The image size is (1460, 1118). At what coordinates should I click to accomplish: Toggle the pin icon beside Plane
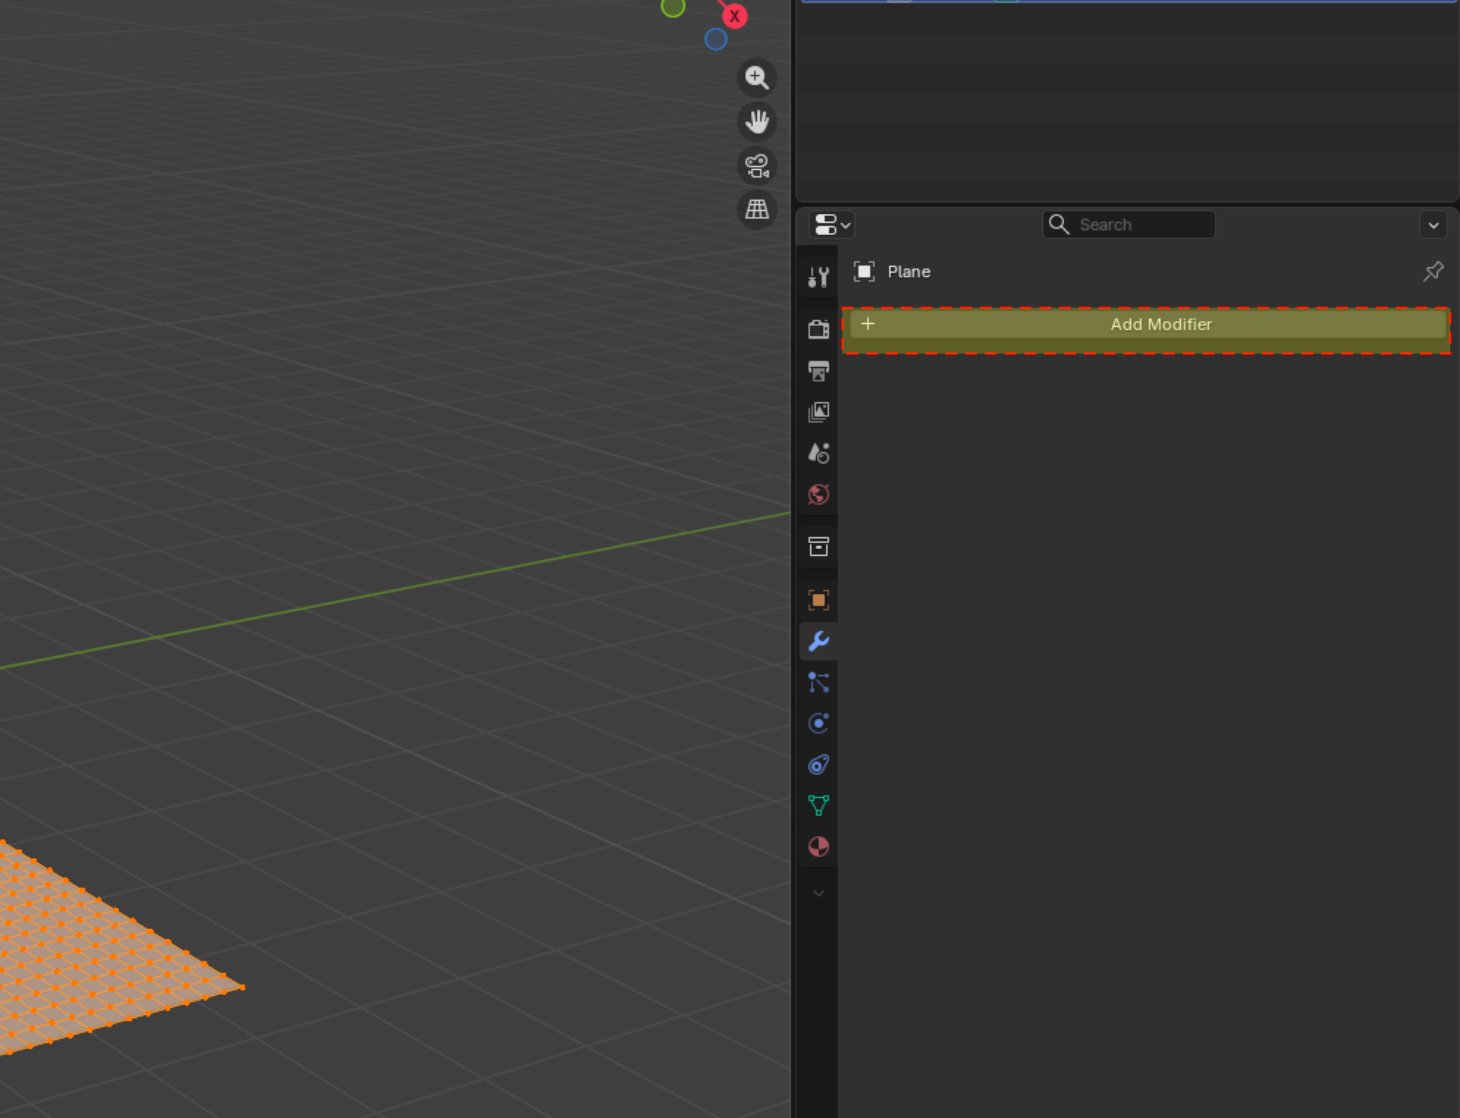tap(1433, 271)
